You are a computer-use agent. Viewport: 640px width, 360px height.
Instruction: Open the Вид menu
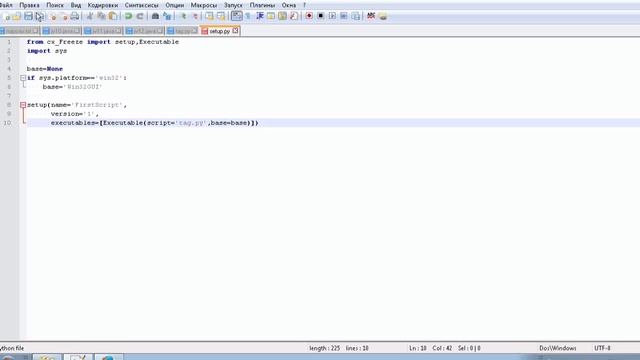[x=76, y=5]
